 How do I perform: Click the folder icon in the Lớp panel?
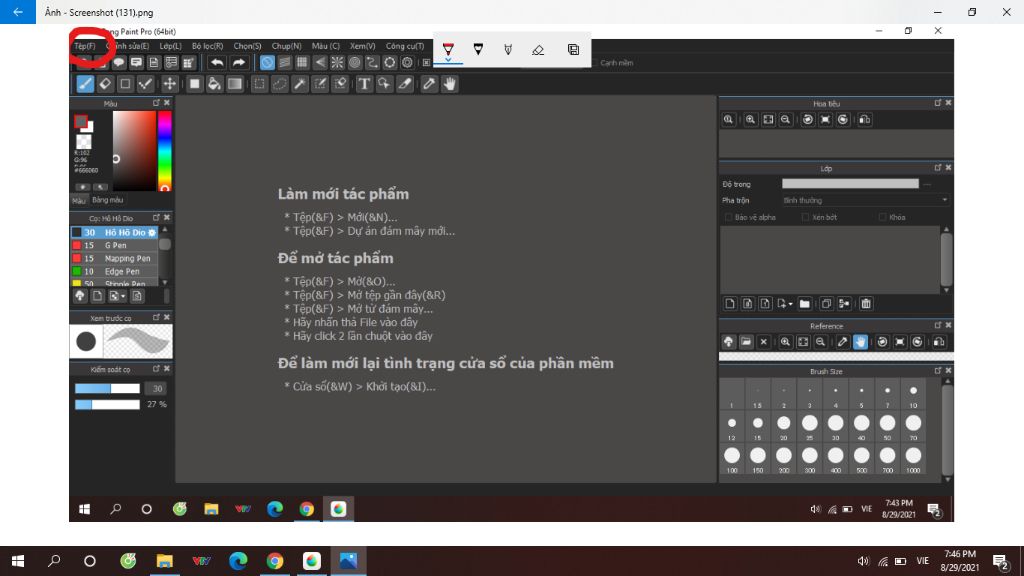click(805, 304)
